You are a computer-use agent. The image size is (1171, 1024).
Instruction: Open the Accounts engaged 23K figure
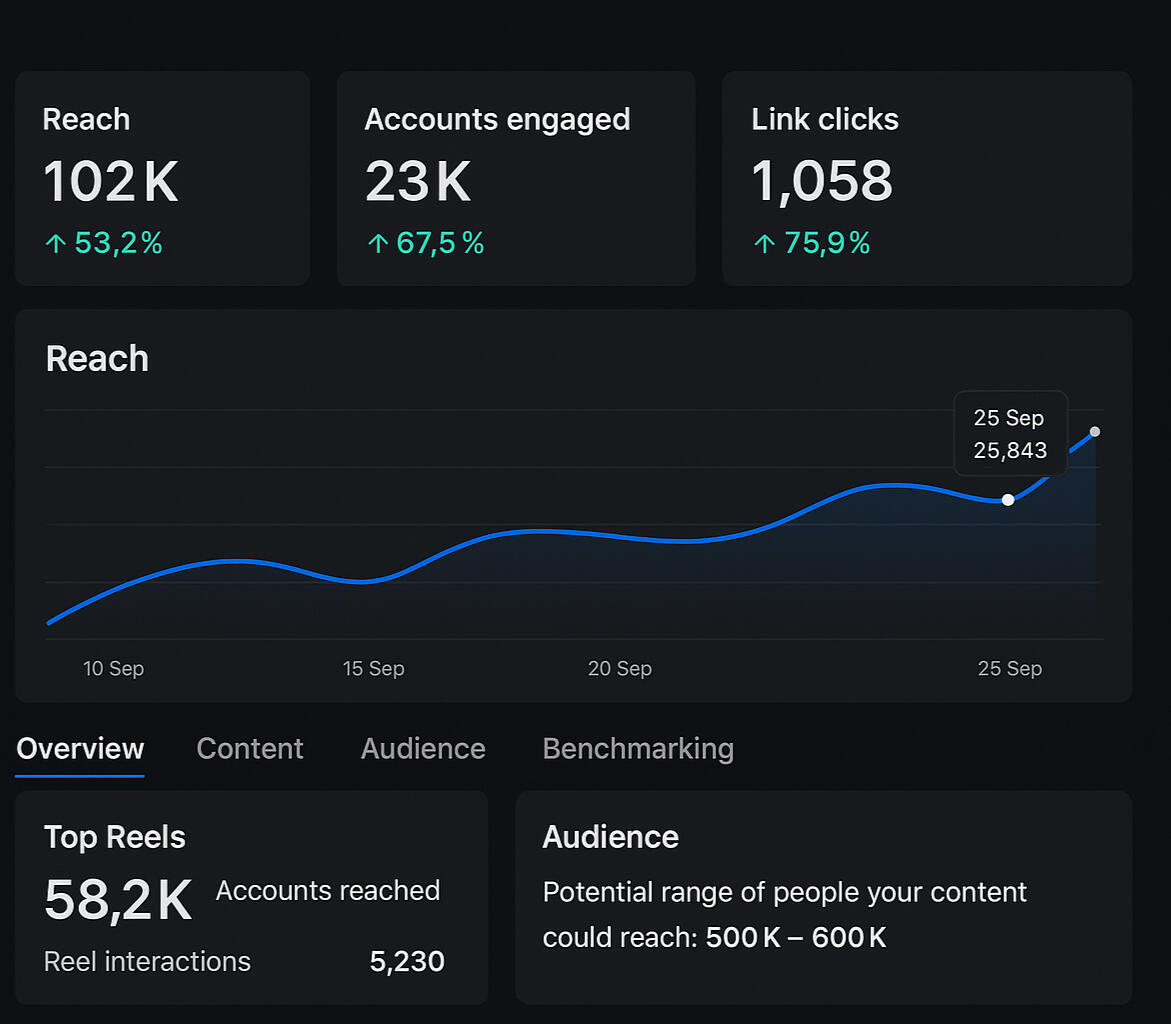click(x=417, y=182)
